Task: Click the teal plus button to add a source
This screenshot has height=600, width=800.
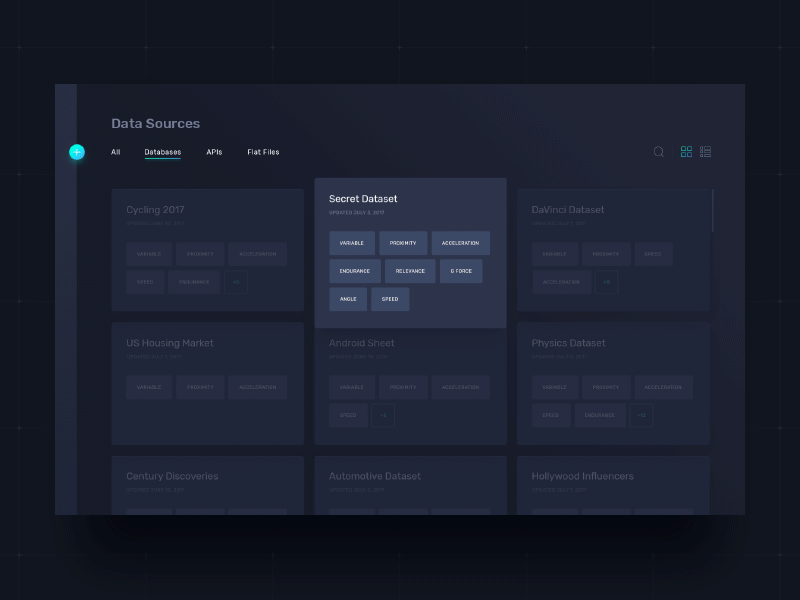Action: (77, 152)
